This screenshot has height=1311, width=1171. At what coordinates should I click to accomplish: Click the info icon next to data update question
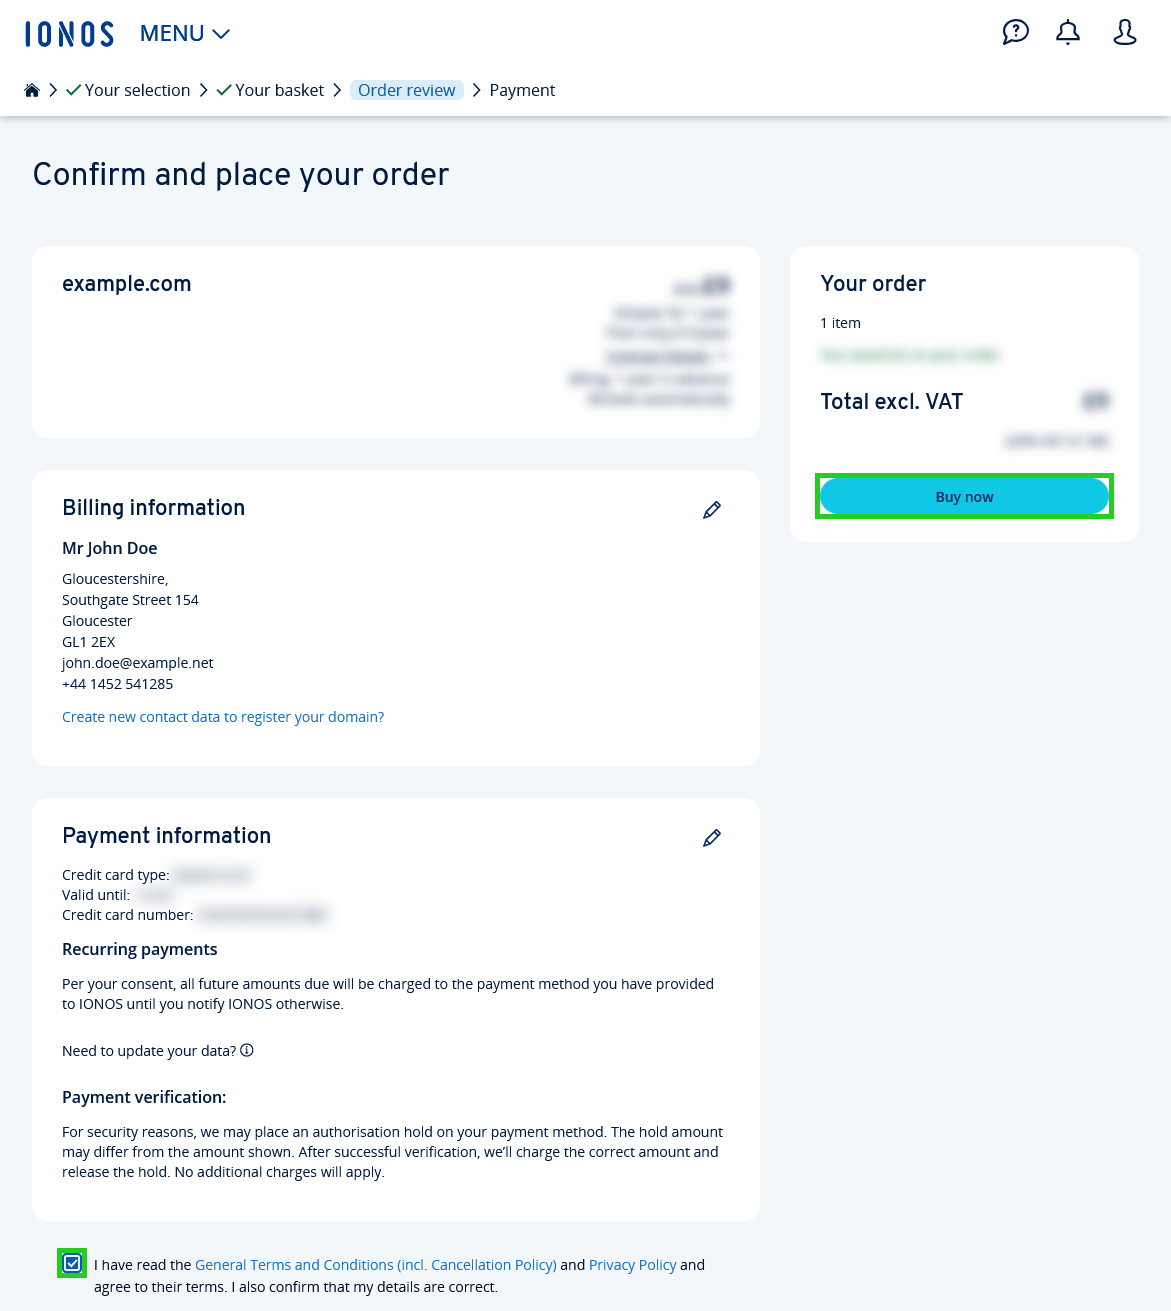pos(247,1050)
